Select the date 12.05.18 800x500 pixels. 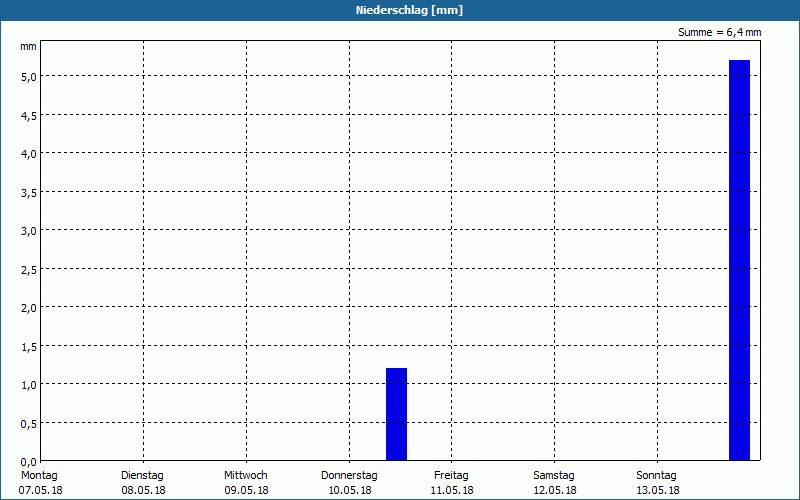555,491
